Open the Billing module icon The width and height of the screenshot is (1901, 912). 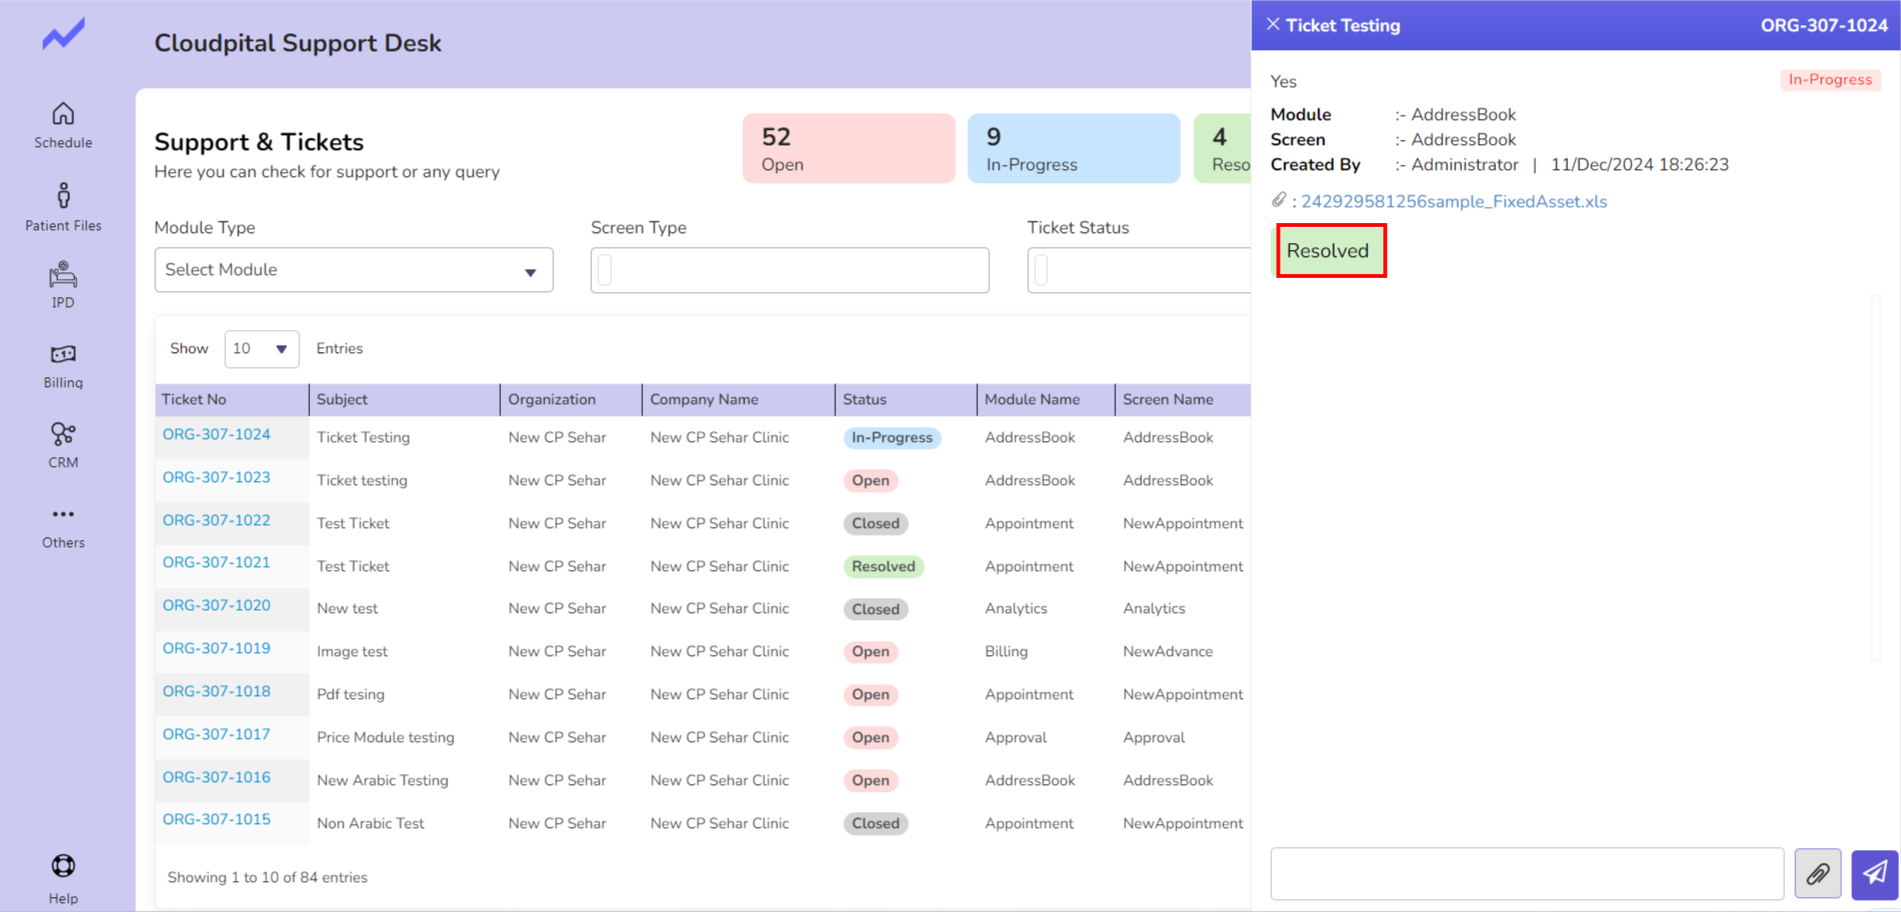(x=63, y=356)
